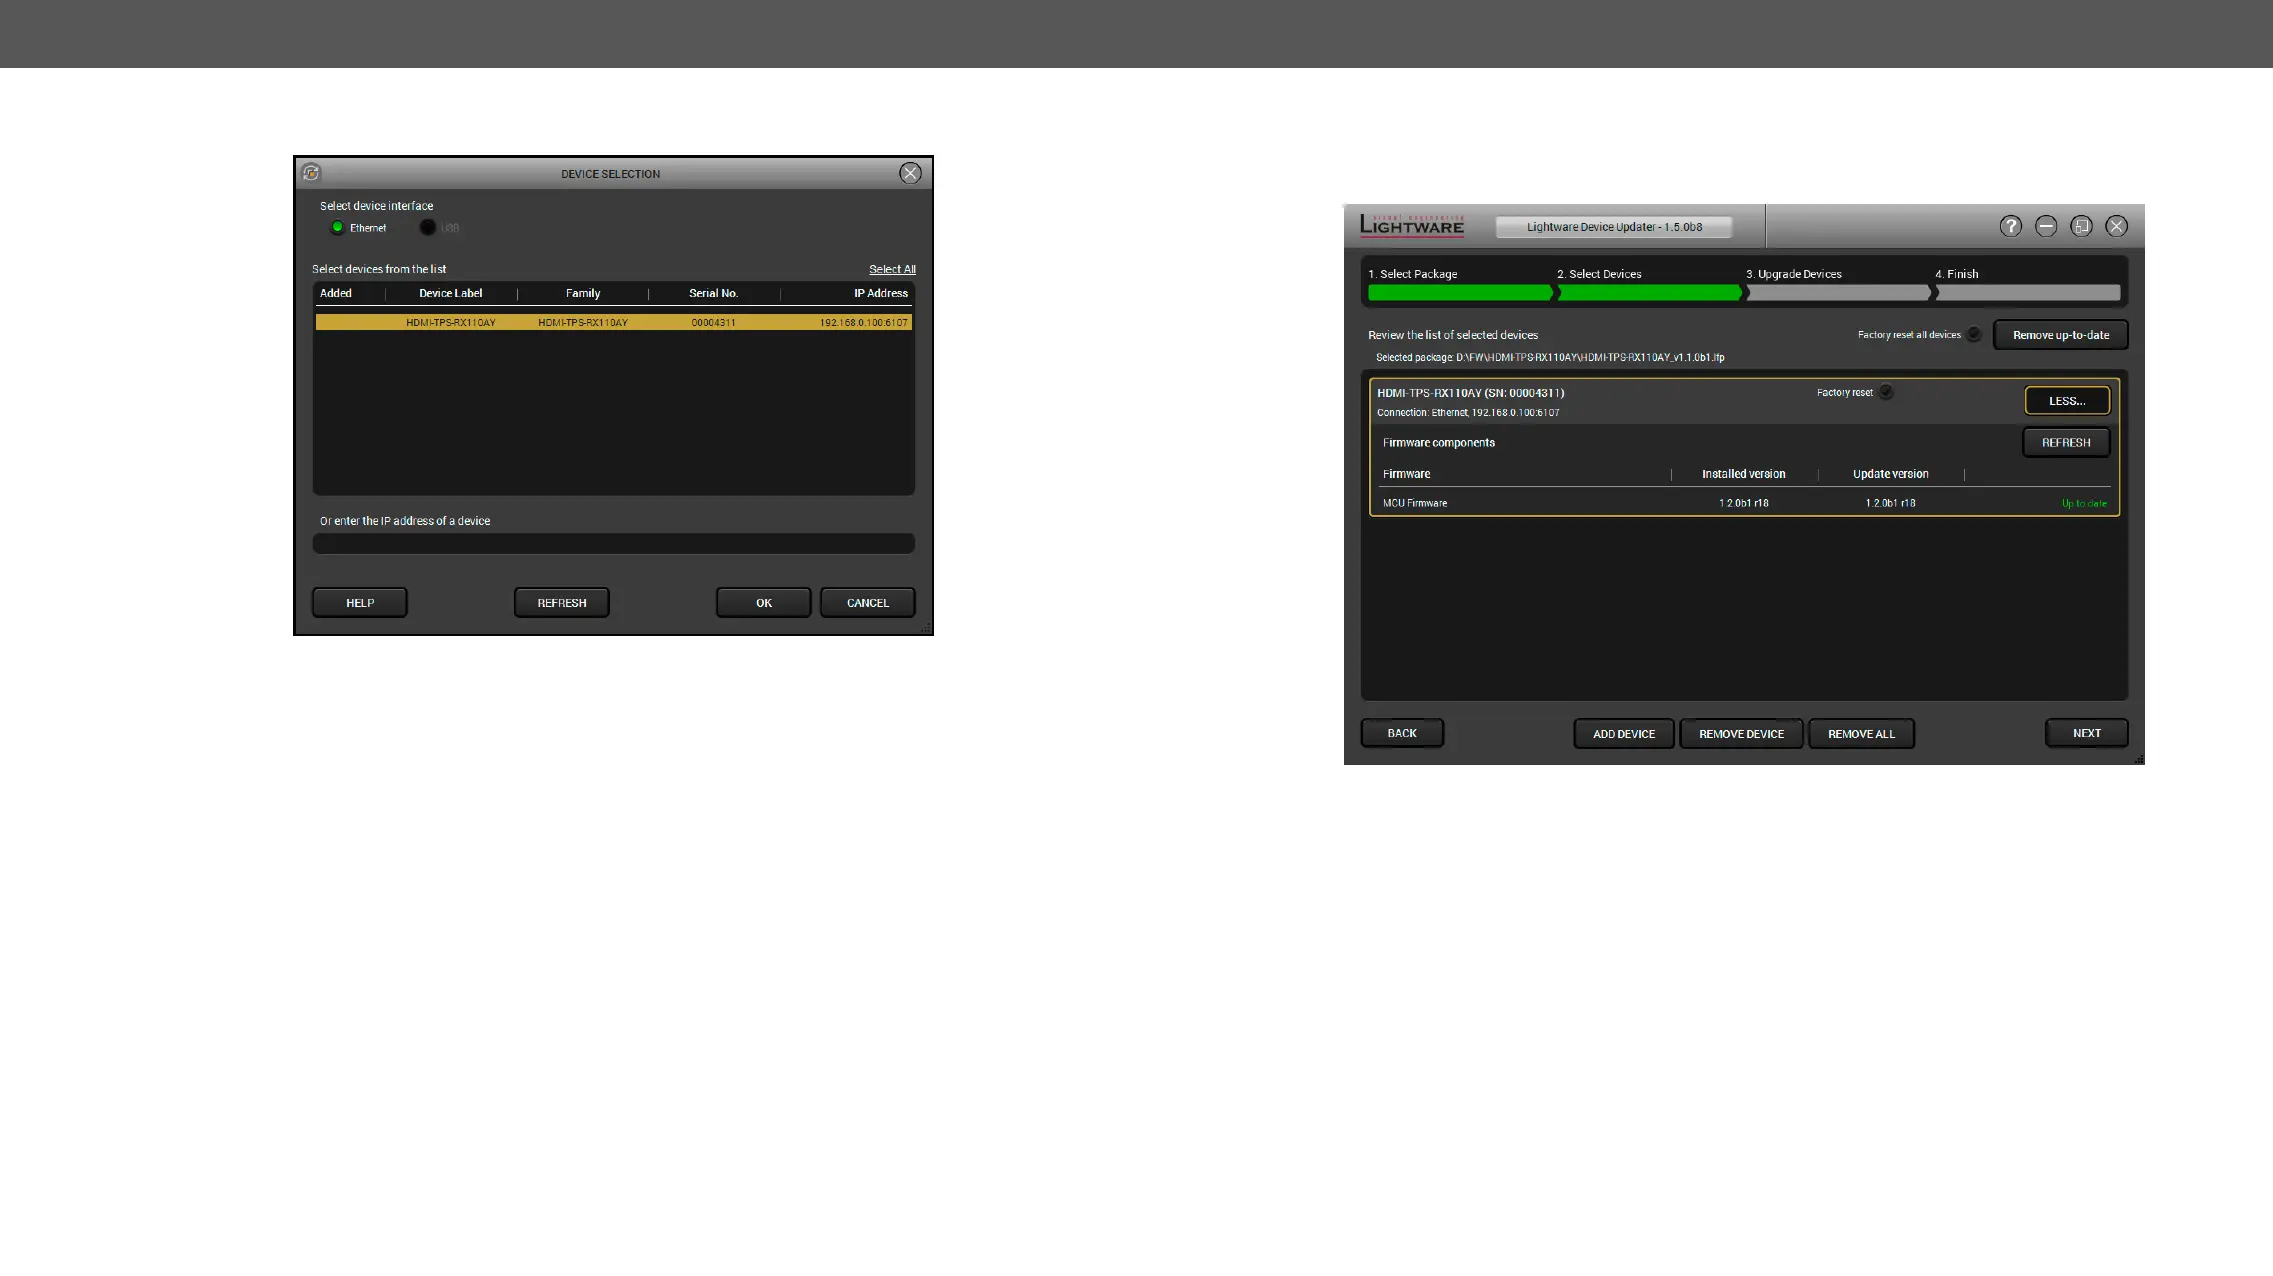Screen dimensions: 2273x1276
Task: Click the Finish gray progress bar
Action: 2027,293
